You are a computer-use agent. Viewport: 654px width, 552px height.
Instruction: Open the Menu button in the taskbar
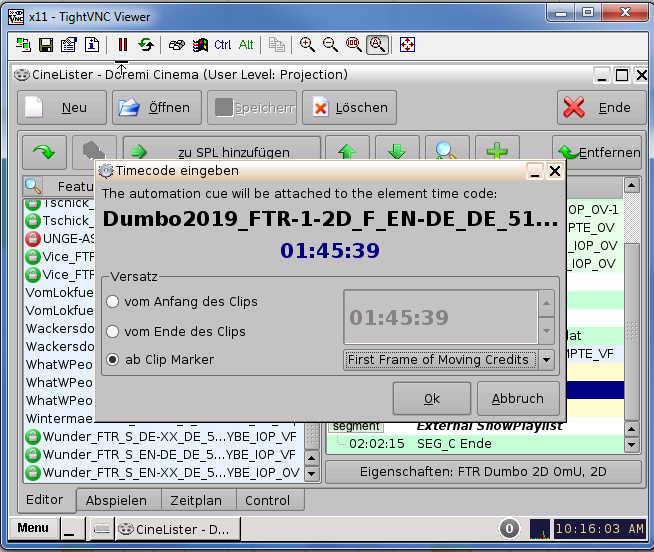(33, 528)
